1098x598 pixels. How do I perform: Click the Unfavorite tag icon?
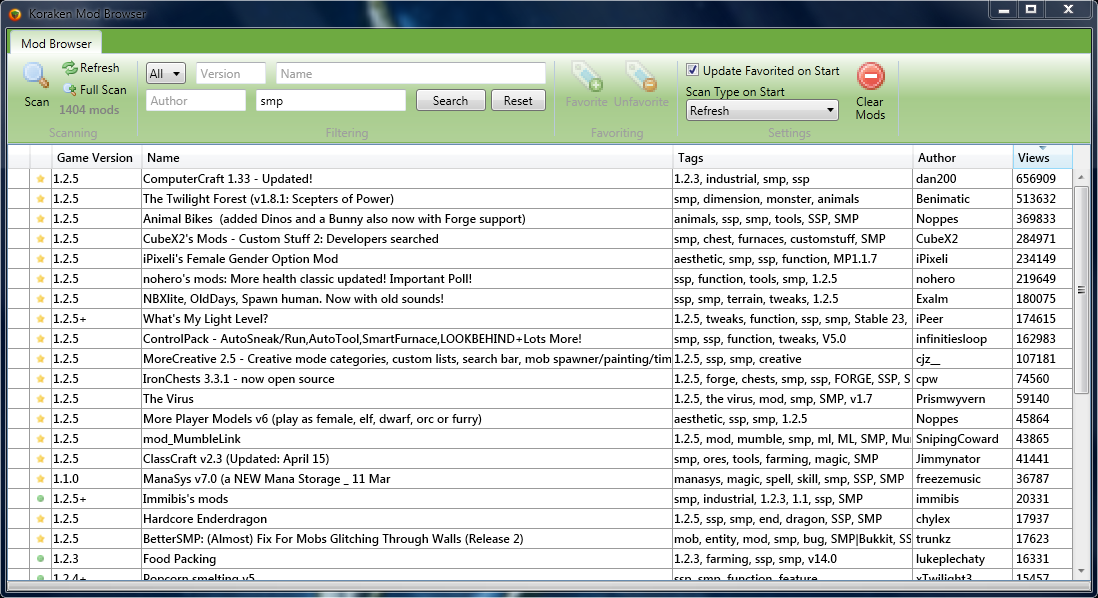tap(641, 77)
